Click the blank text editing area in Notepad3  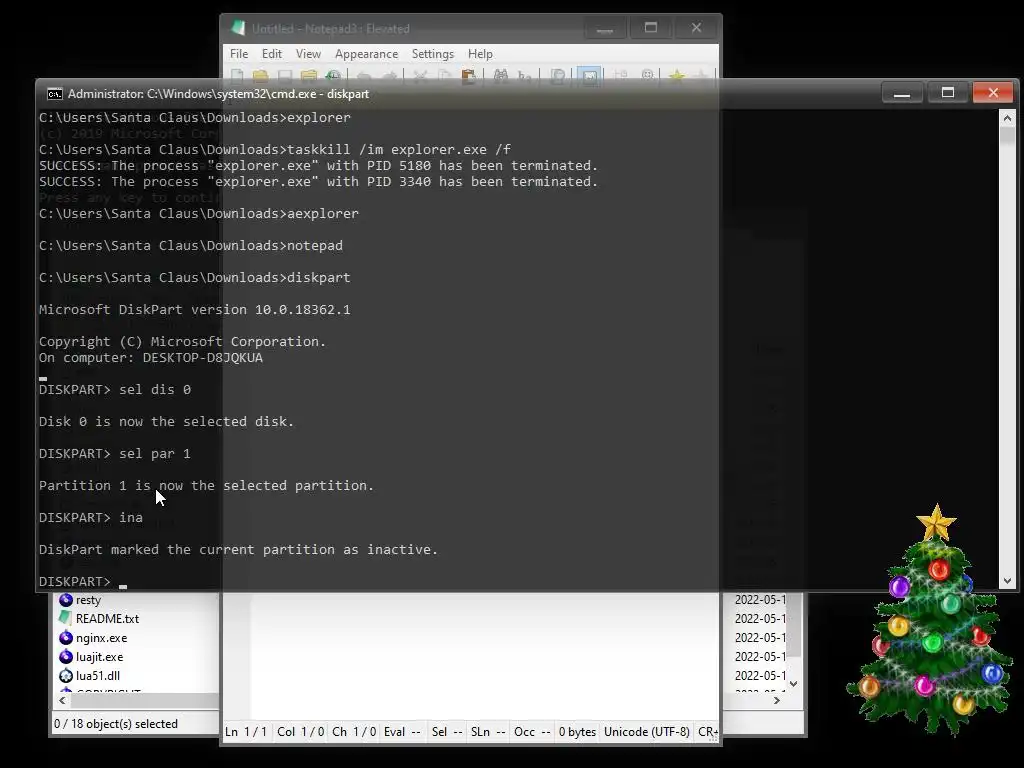pos(485,655)
